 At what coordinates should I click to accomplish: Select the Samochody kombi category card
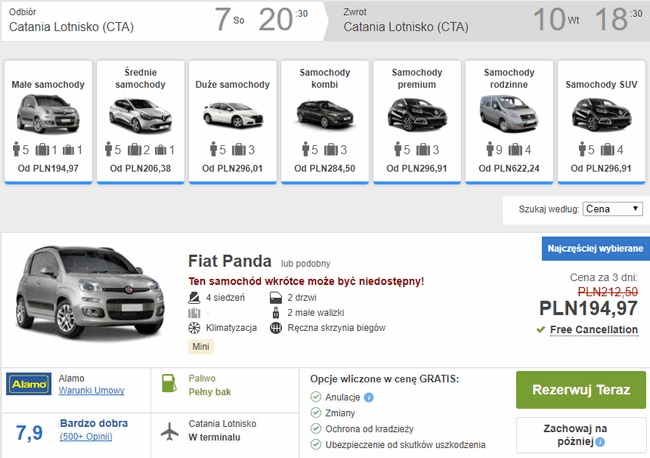325,121
